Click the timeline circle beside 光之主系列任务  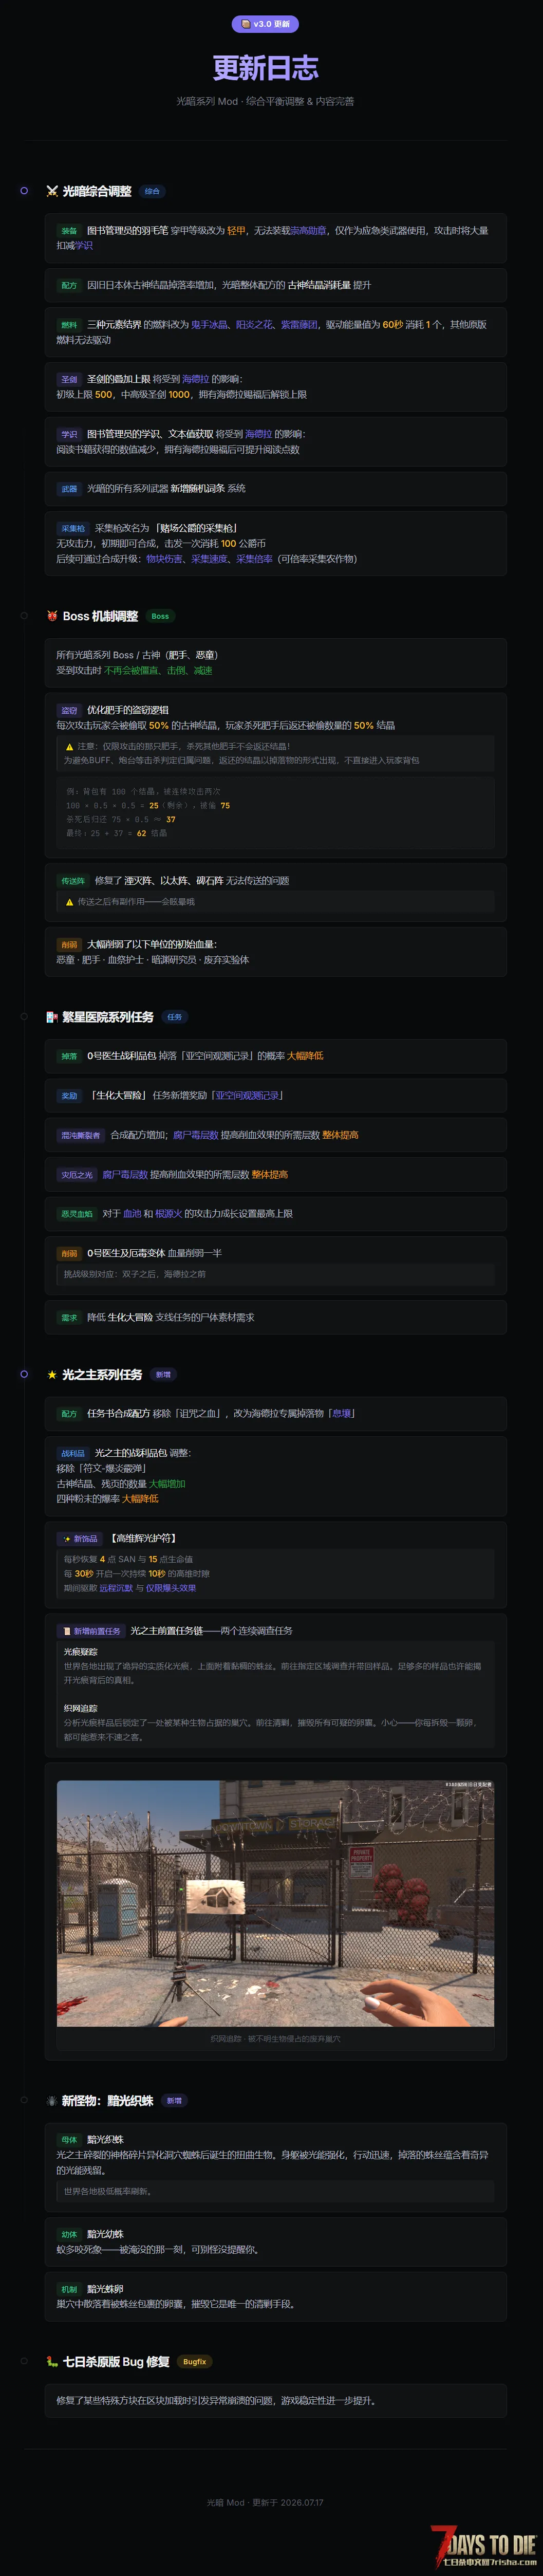pos(24,1374)
